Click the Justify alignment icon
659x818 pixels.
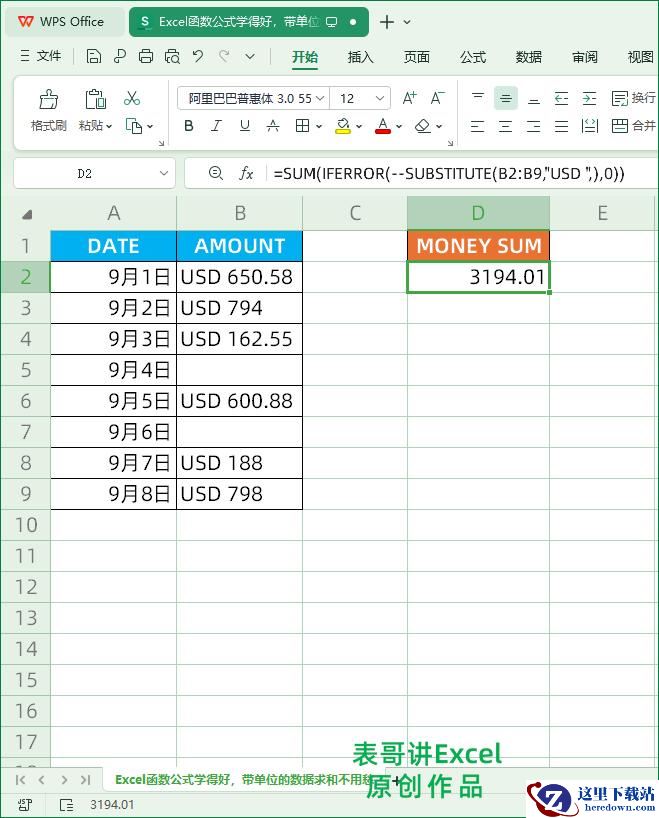point(561,126)
